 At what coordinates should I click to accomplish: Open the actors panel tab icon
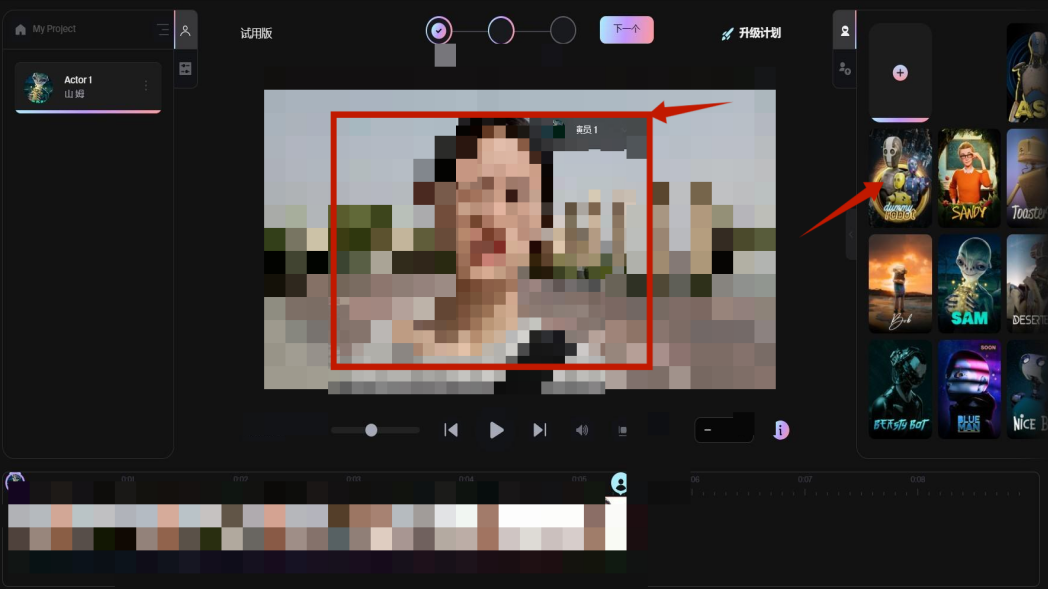point(185,31)
